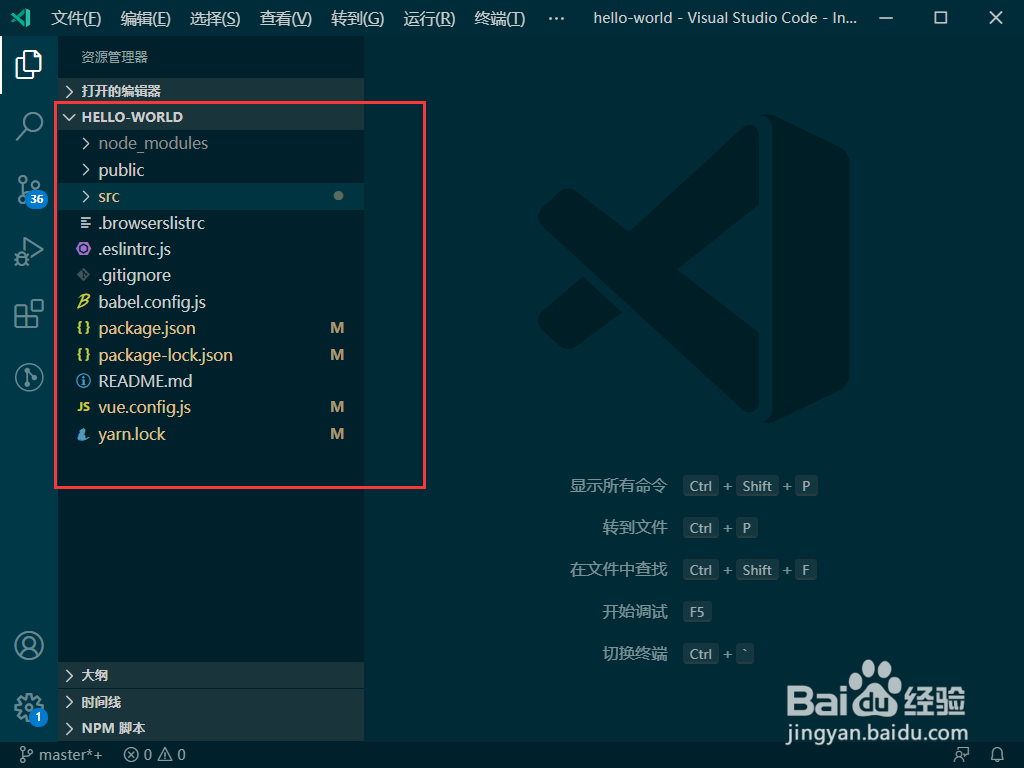This screenshot has height=768, width=1024.
Task: Click the vue.config.js JS icon
Action: [x=84, y=407]
